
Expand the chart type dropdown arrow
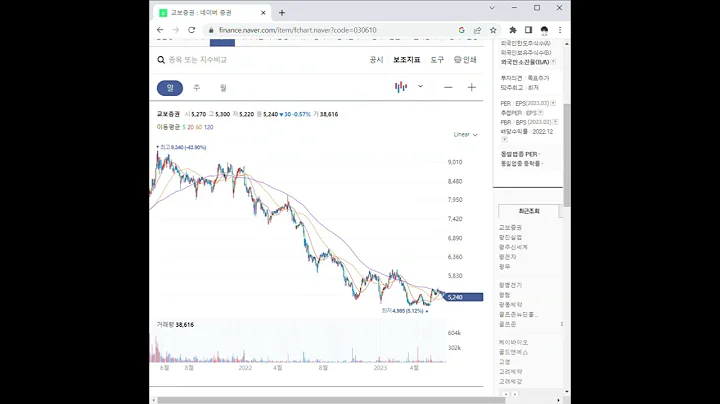pos(420,86)
